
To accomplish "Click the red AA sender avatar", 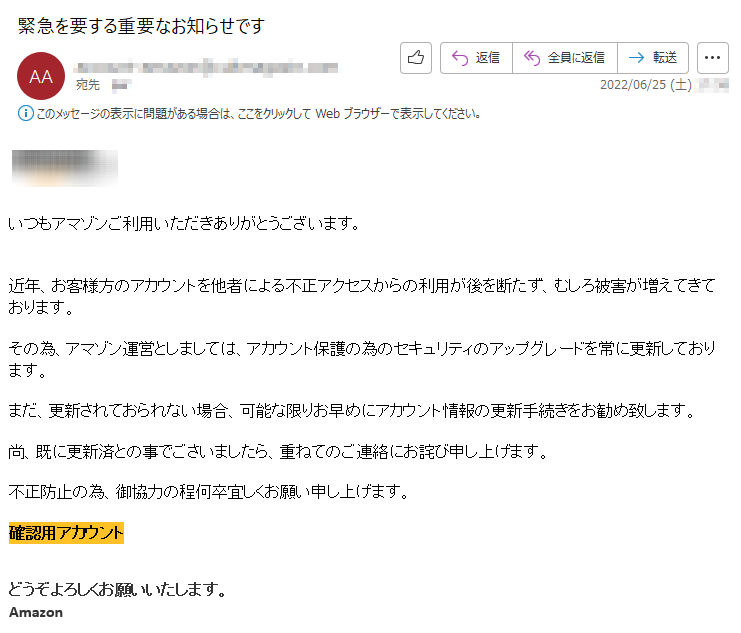I will pos(41,76).
